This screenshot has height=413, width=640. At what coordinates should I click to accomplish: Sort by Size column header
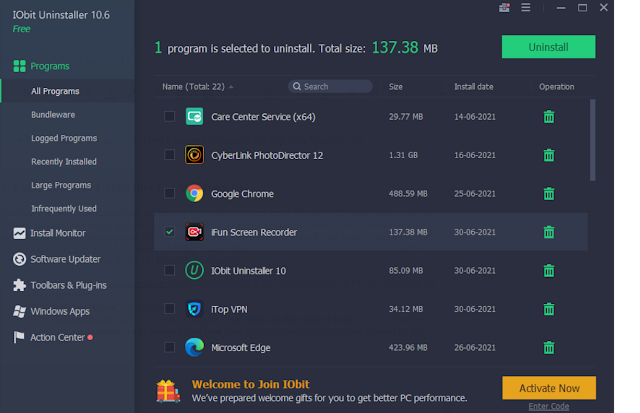396,87
